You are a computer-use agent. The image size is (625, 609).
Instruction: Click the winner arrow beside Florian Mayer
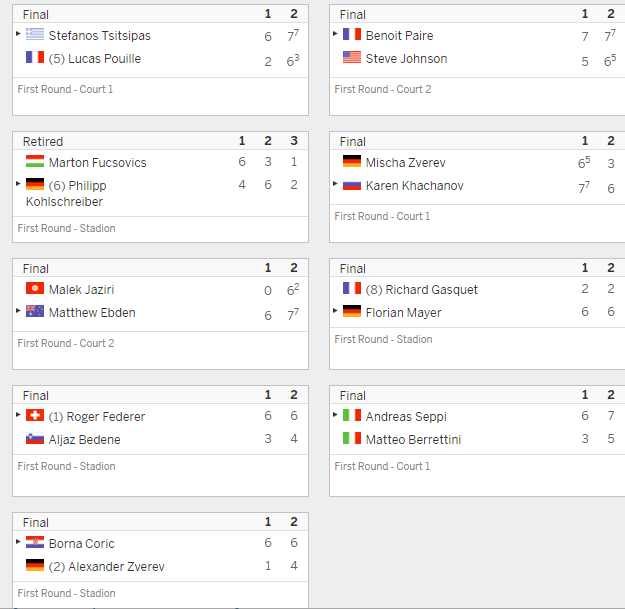tap(335, 310)
